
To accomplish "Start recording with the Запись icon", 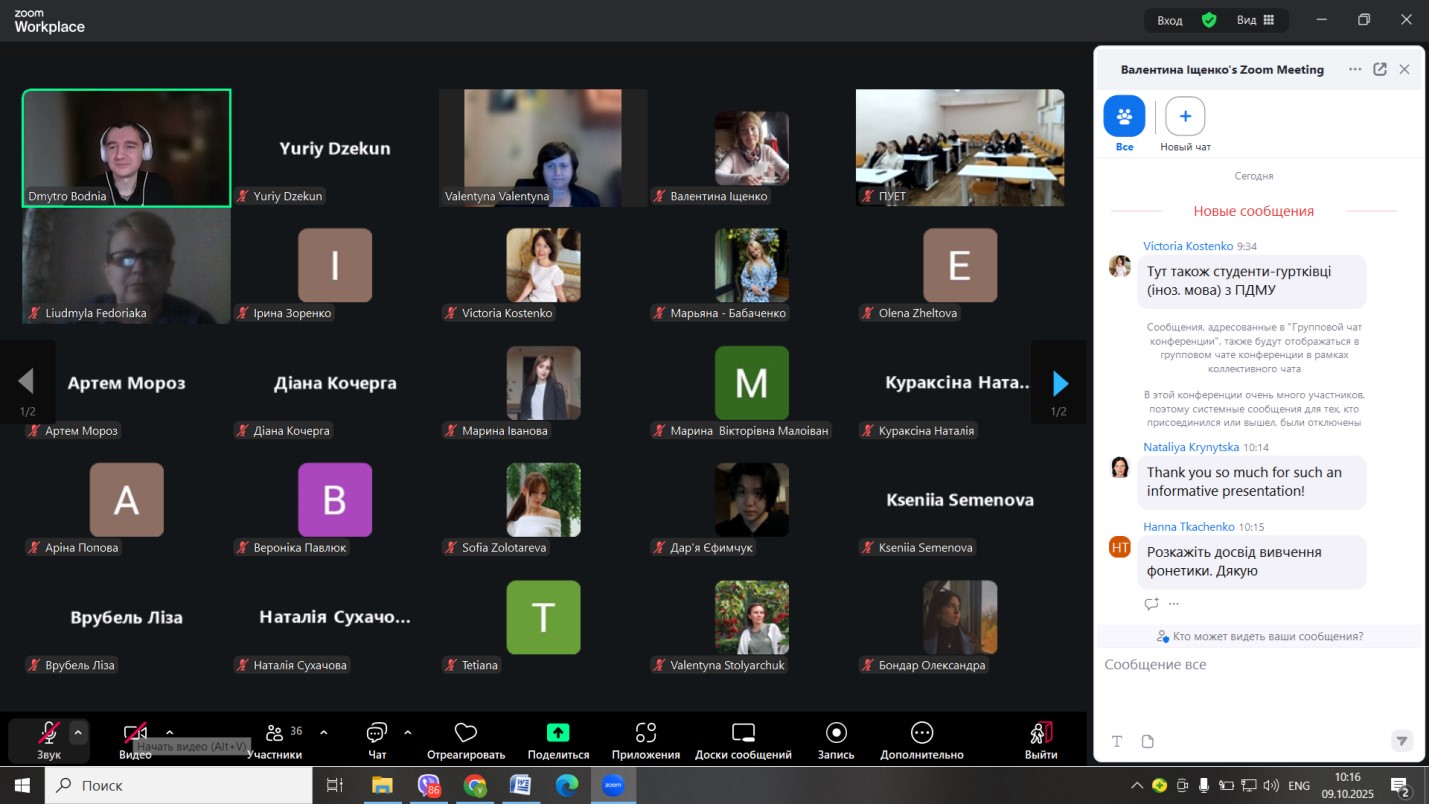I will click(x=836, y=733).
